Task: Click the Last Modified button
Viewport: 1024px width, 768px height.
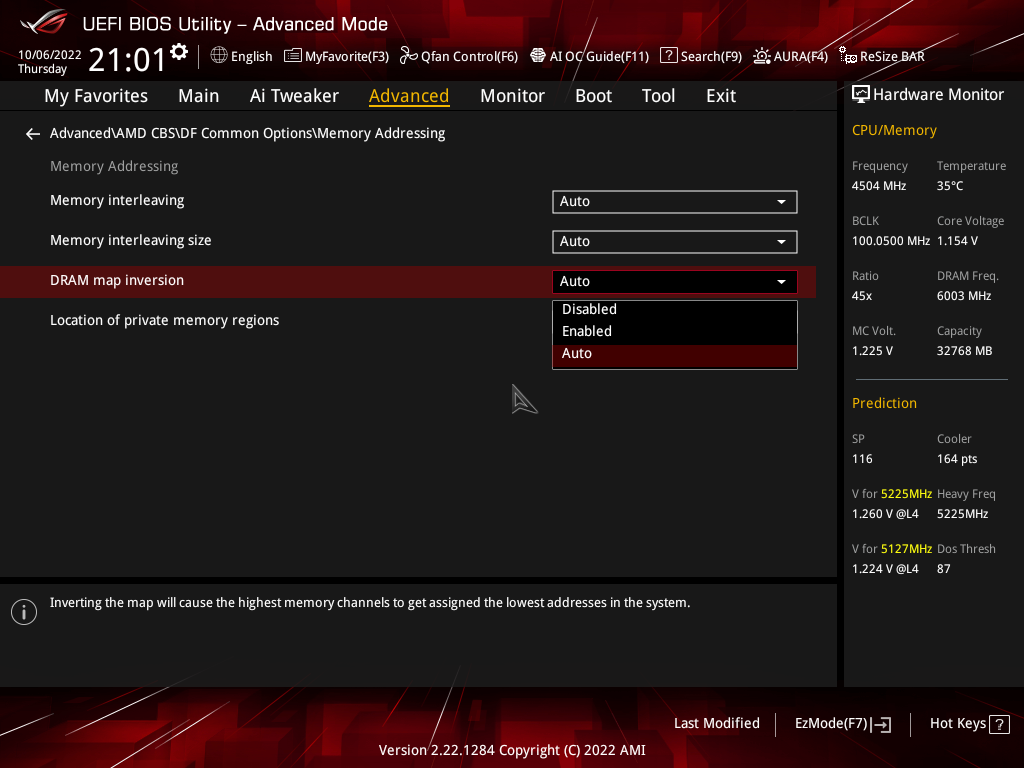Action: pos(716,723)
